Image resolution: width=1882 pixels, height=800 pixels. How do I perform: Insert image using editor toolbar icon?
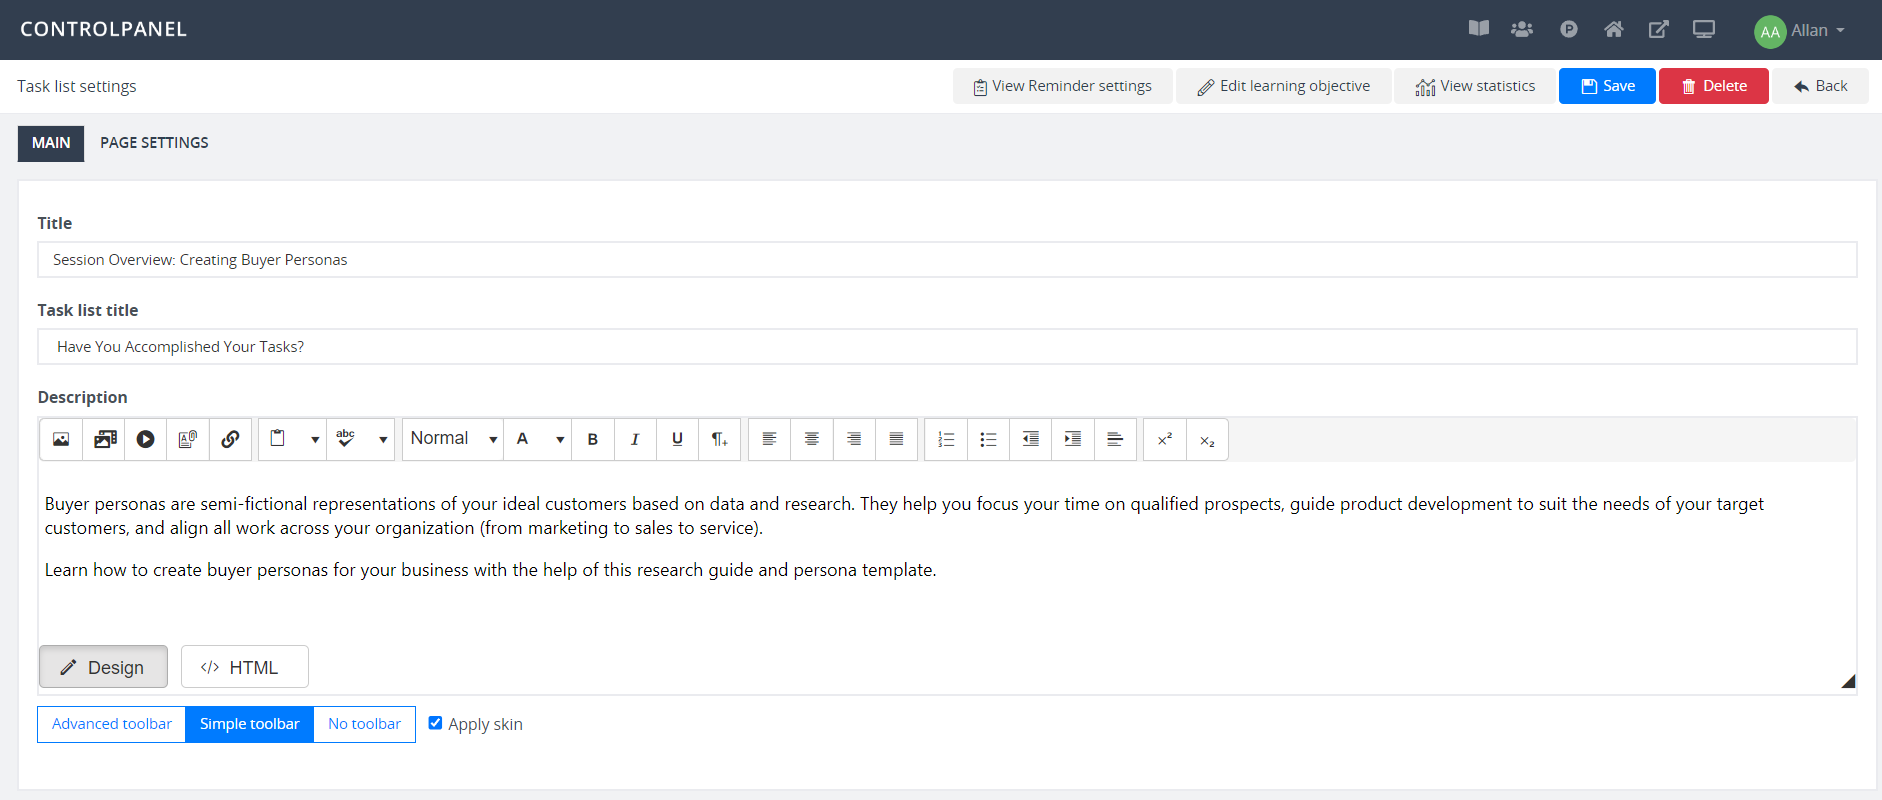[x=61, y=439]
